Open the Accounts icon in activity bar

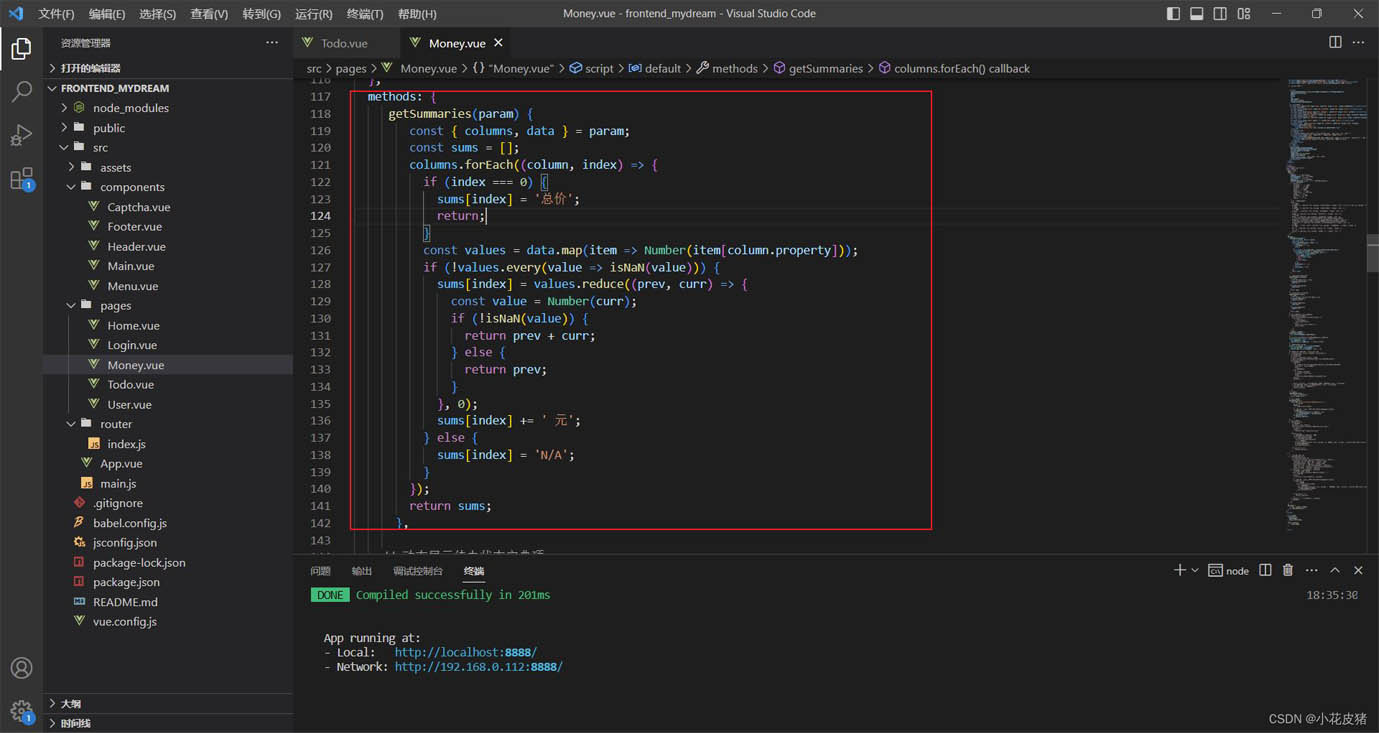pyautogui.click(x=21, y=668)
